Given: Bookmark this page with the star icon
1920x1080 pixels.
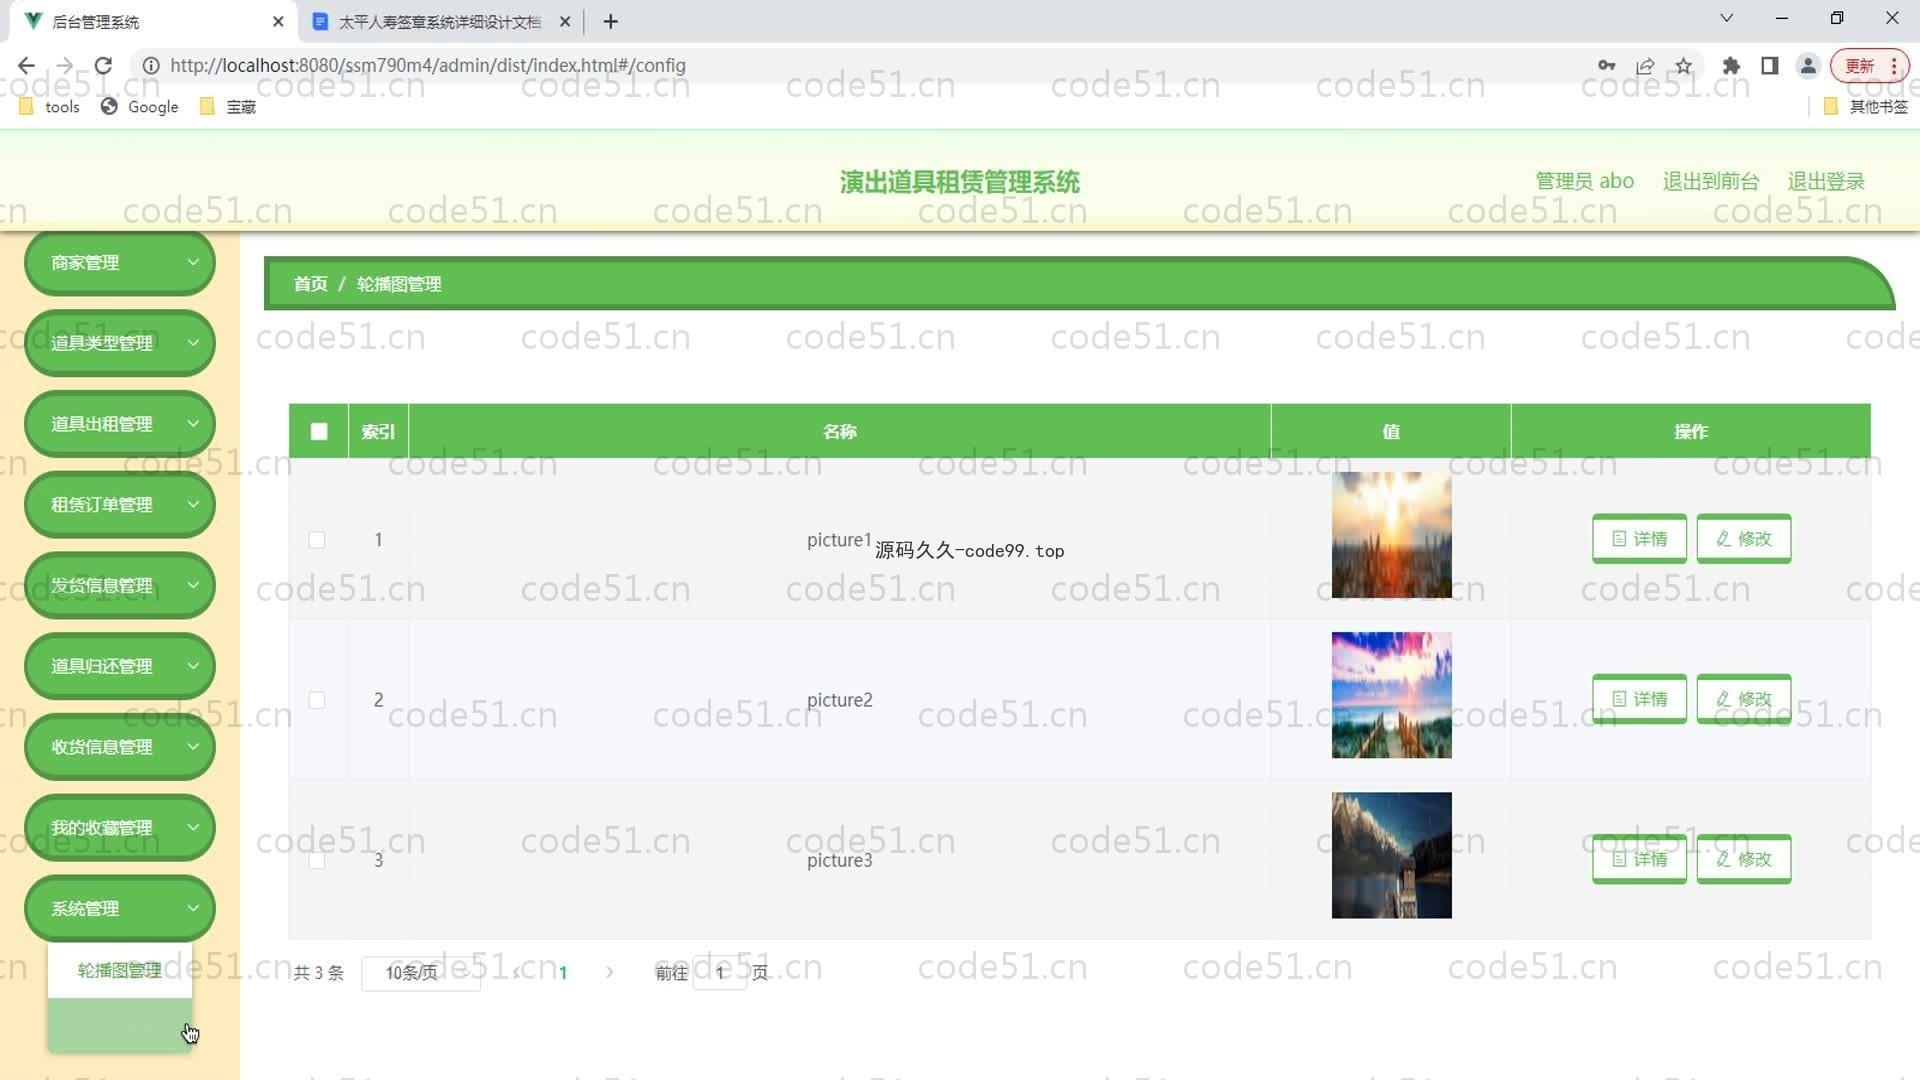Looking at the screenshot, I should point(1684,65).
